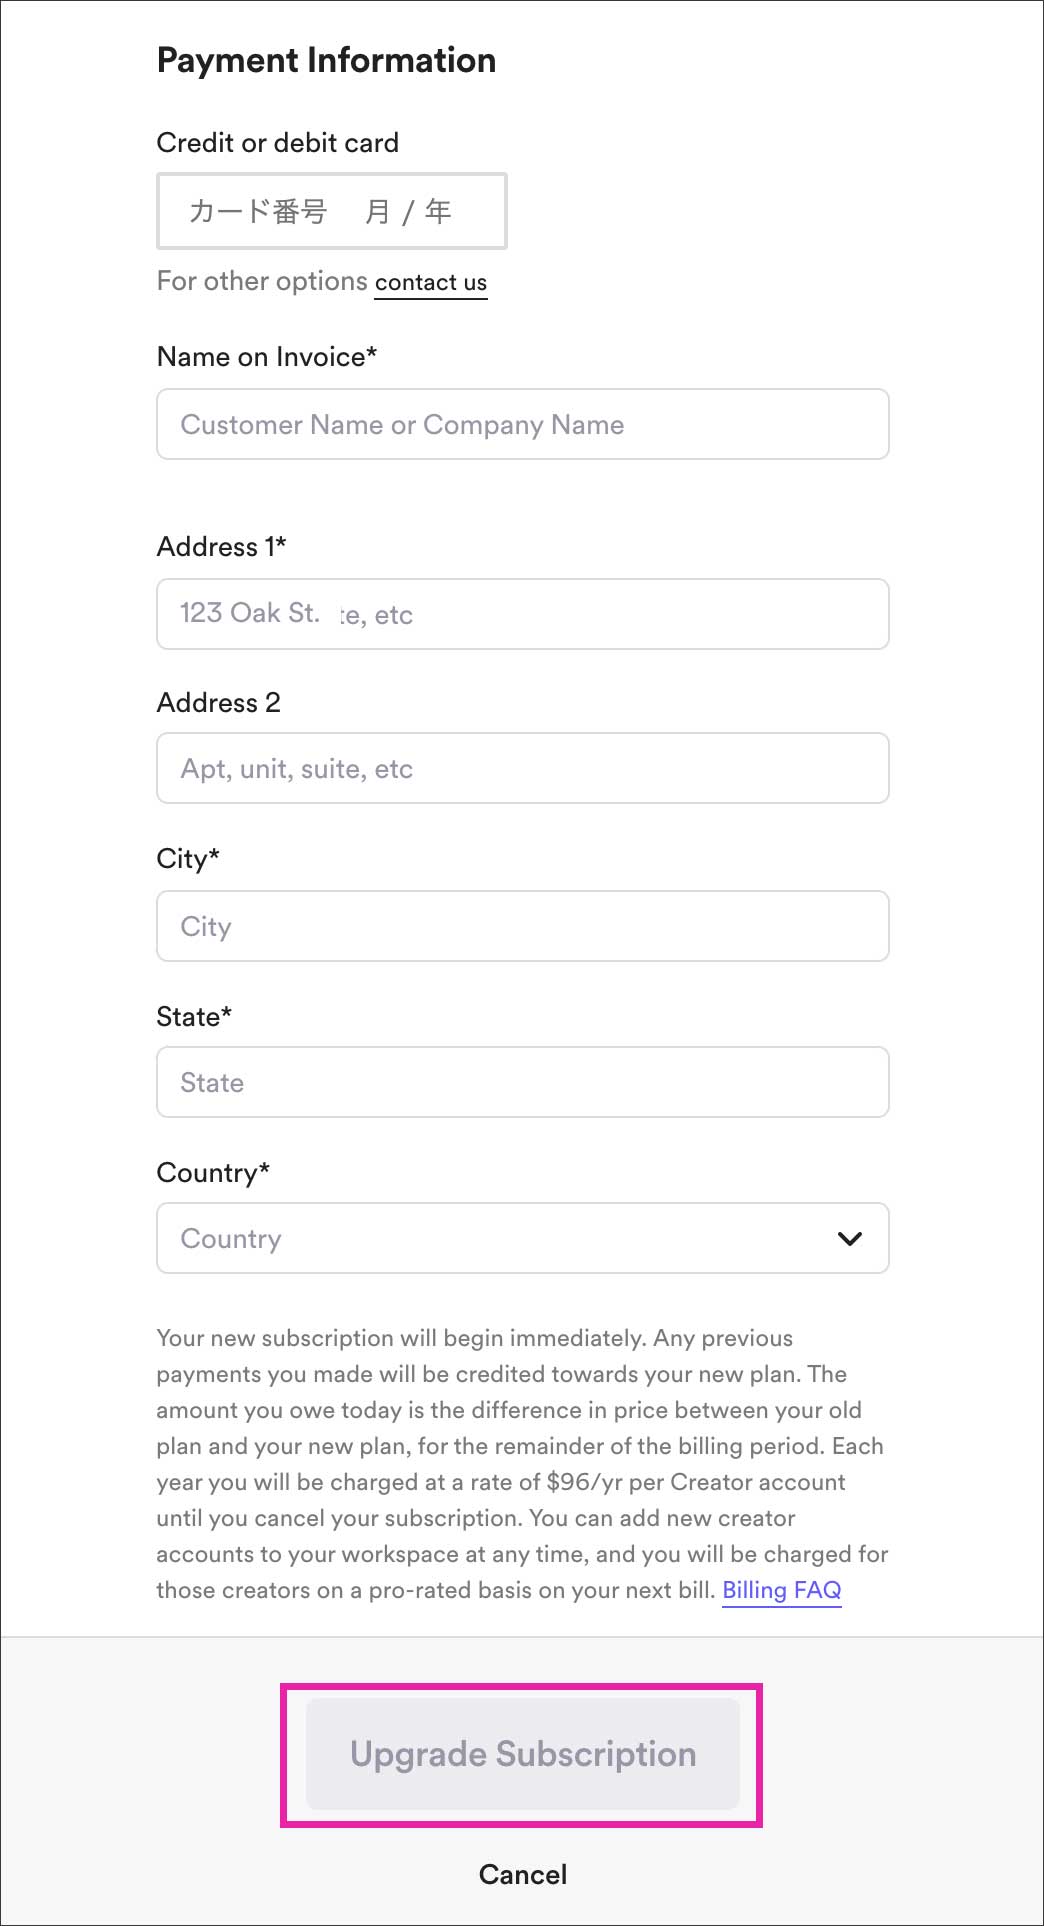Click the 'Credit or debit card' label
Viewport: 1044px width, 1926px height.
pos(277,143)
